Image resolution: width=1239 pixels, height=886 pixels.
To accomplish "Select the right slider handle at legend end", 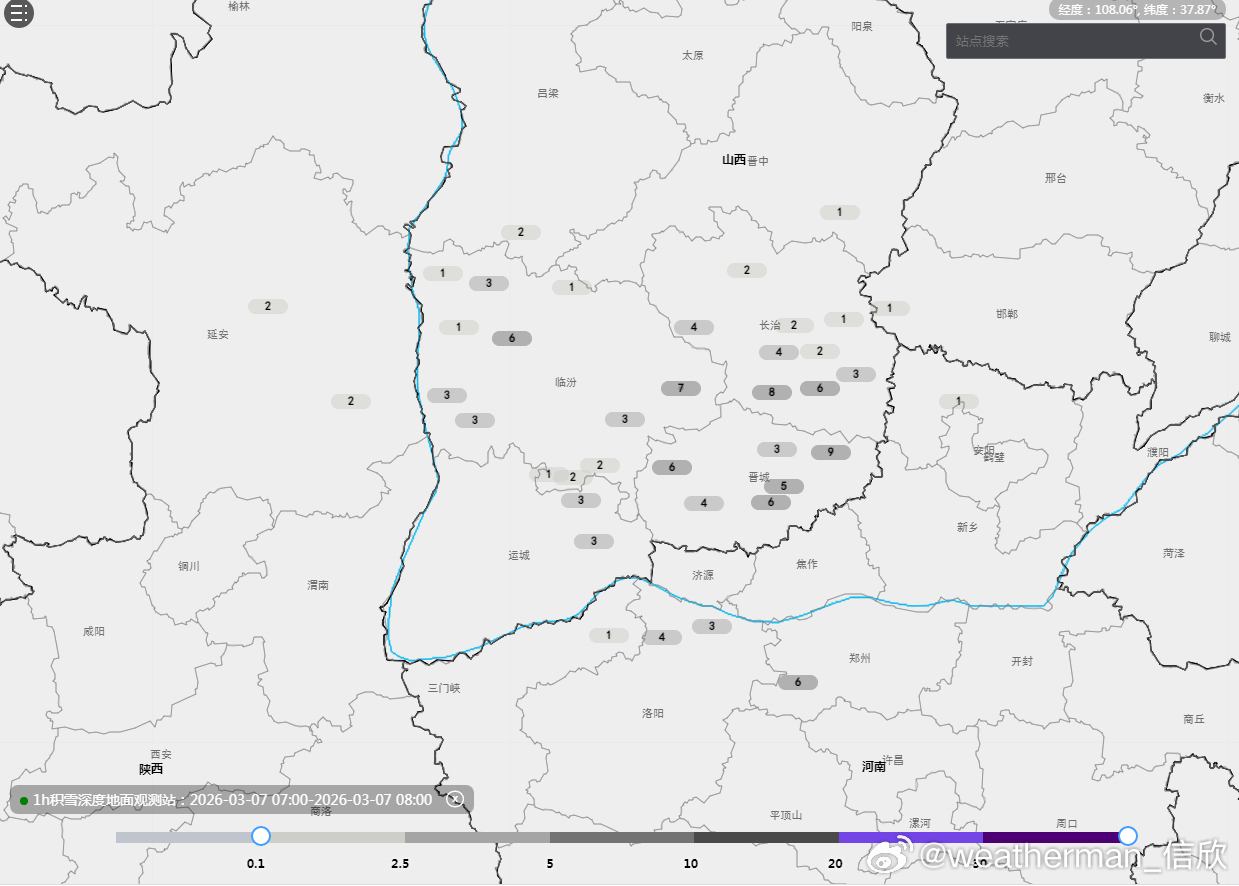I will pos(1128,836).
